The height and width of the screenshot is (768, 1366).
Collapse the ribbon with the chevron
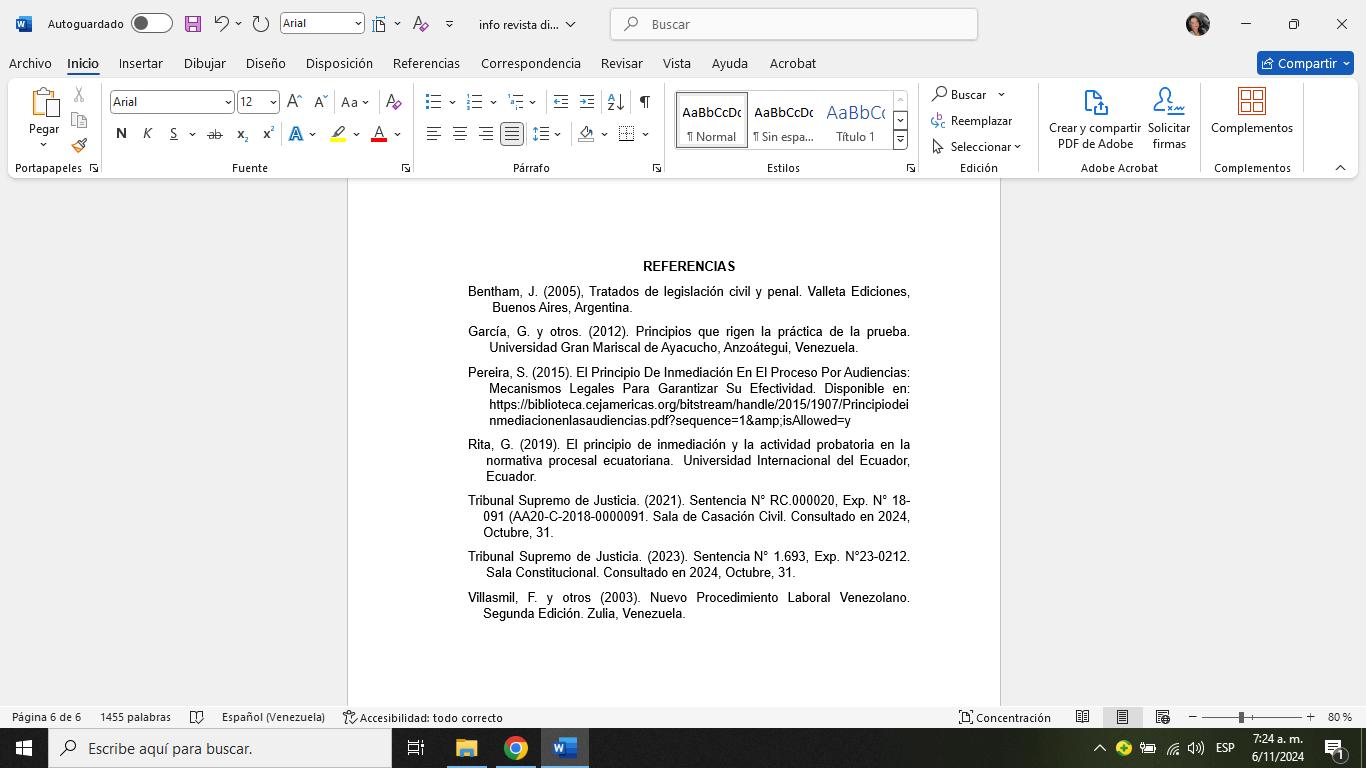(1340, 168)
